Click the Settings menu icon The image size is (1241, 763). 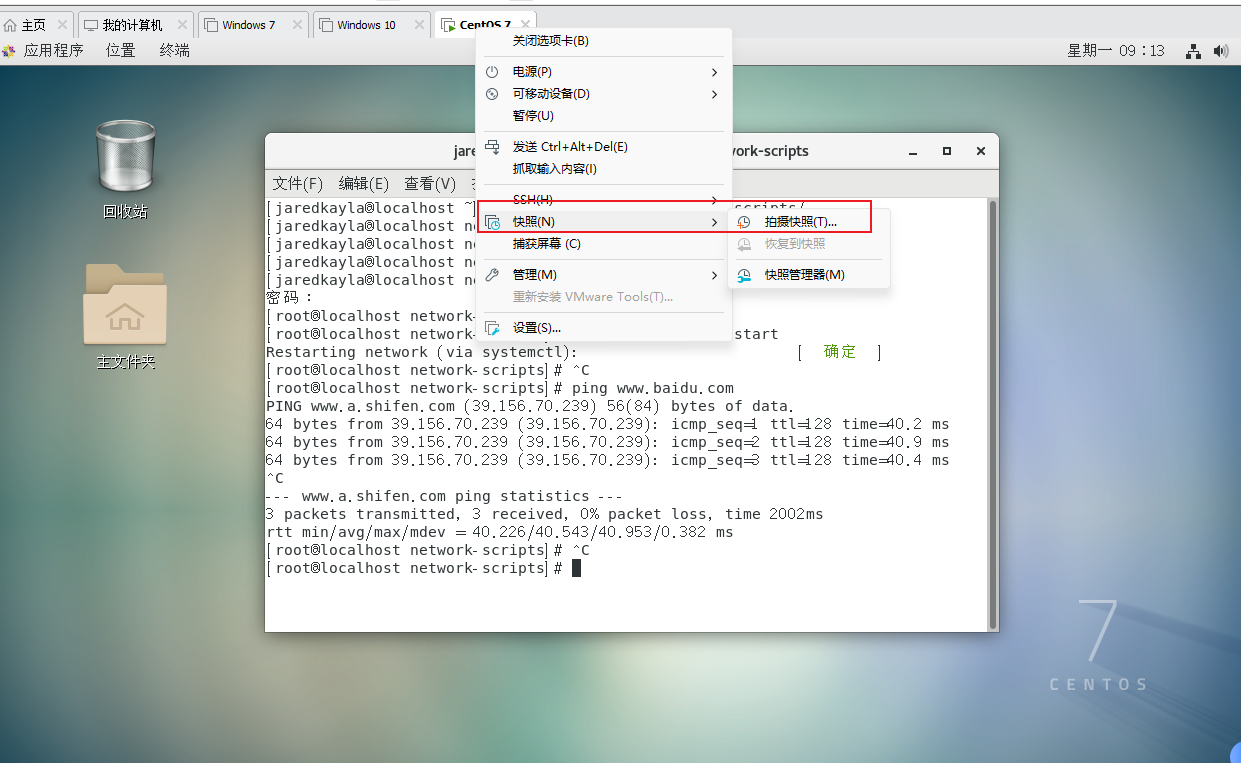coord(492,328)
